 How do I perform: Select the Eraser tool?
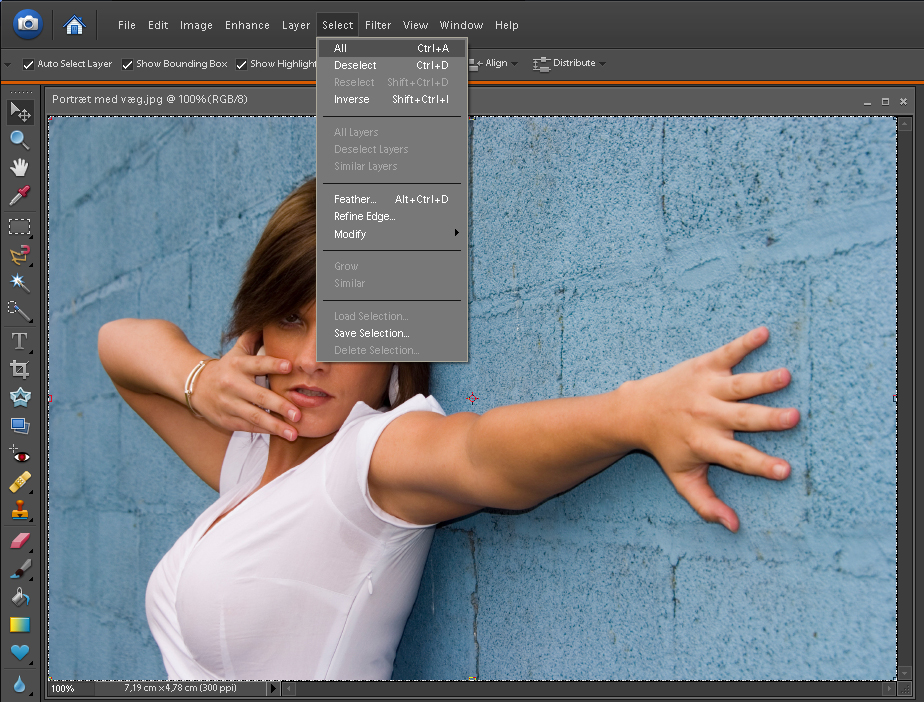[x=19, y=541]
